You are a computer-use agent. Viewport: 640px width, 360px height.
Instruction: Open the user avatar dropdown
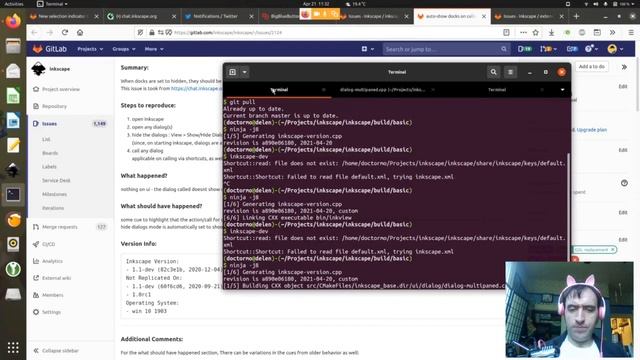coord(615,49)
